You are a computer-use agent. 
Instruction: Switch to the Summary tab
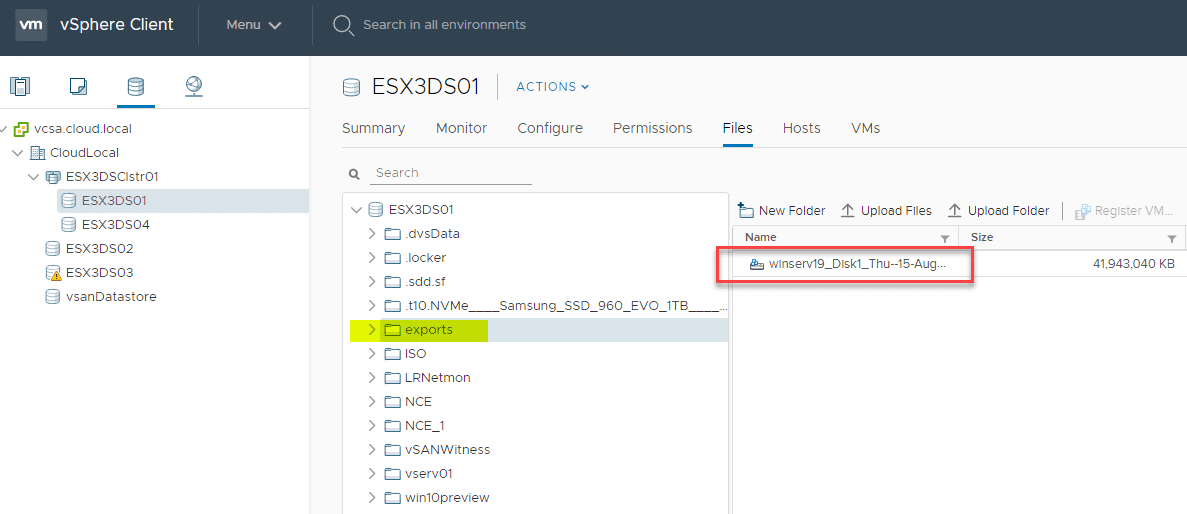click(373, 129)
